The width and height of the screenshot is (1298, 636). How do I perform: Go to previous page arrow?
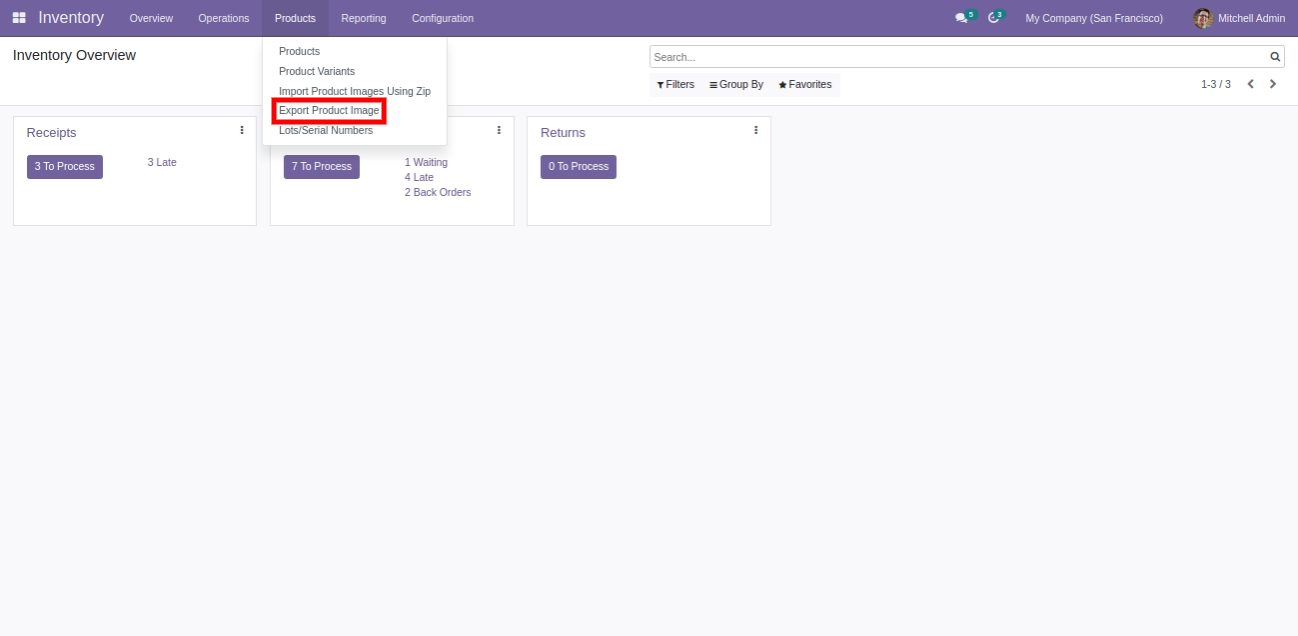[x=1250, y=84]
